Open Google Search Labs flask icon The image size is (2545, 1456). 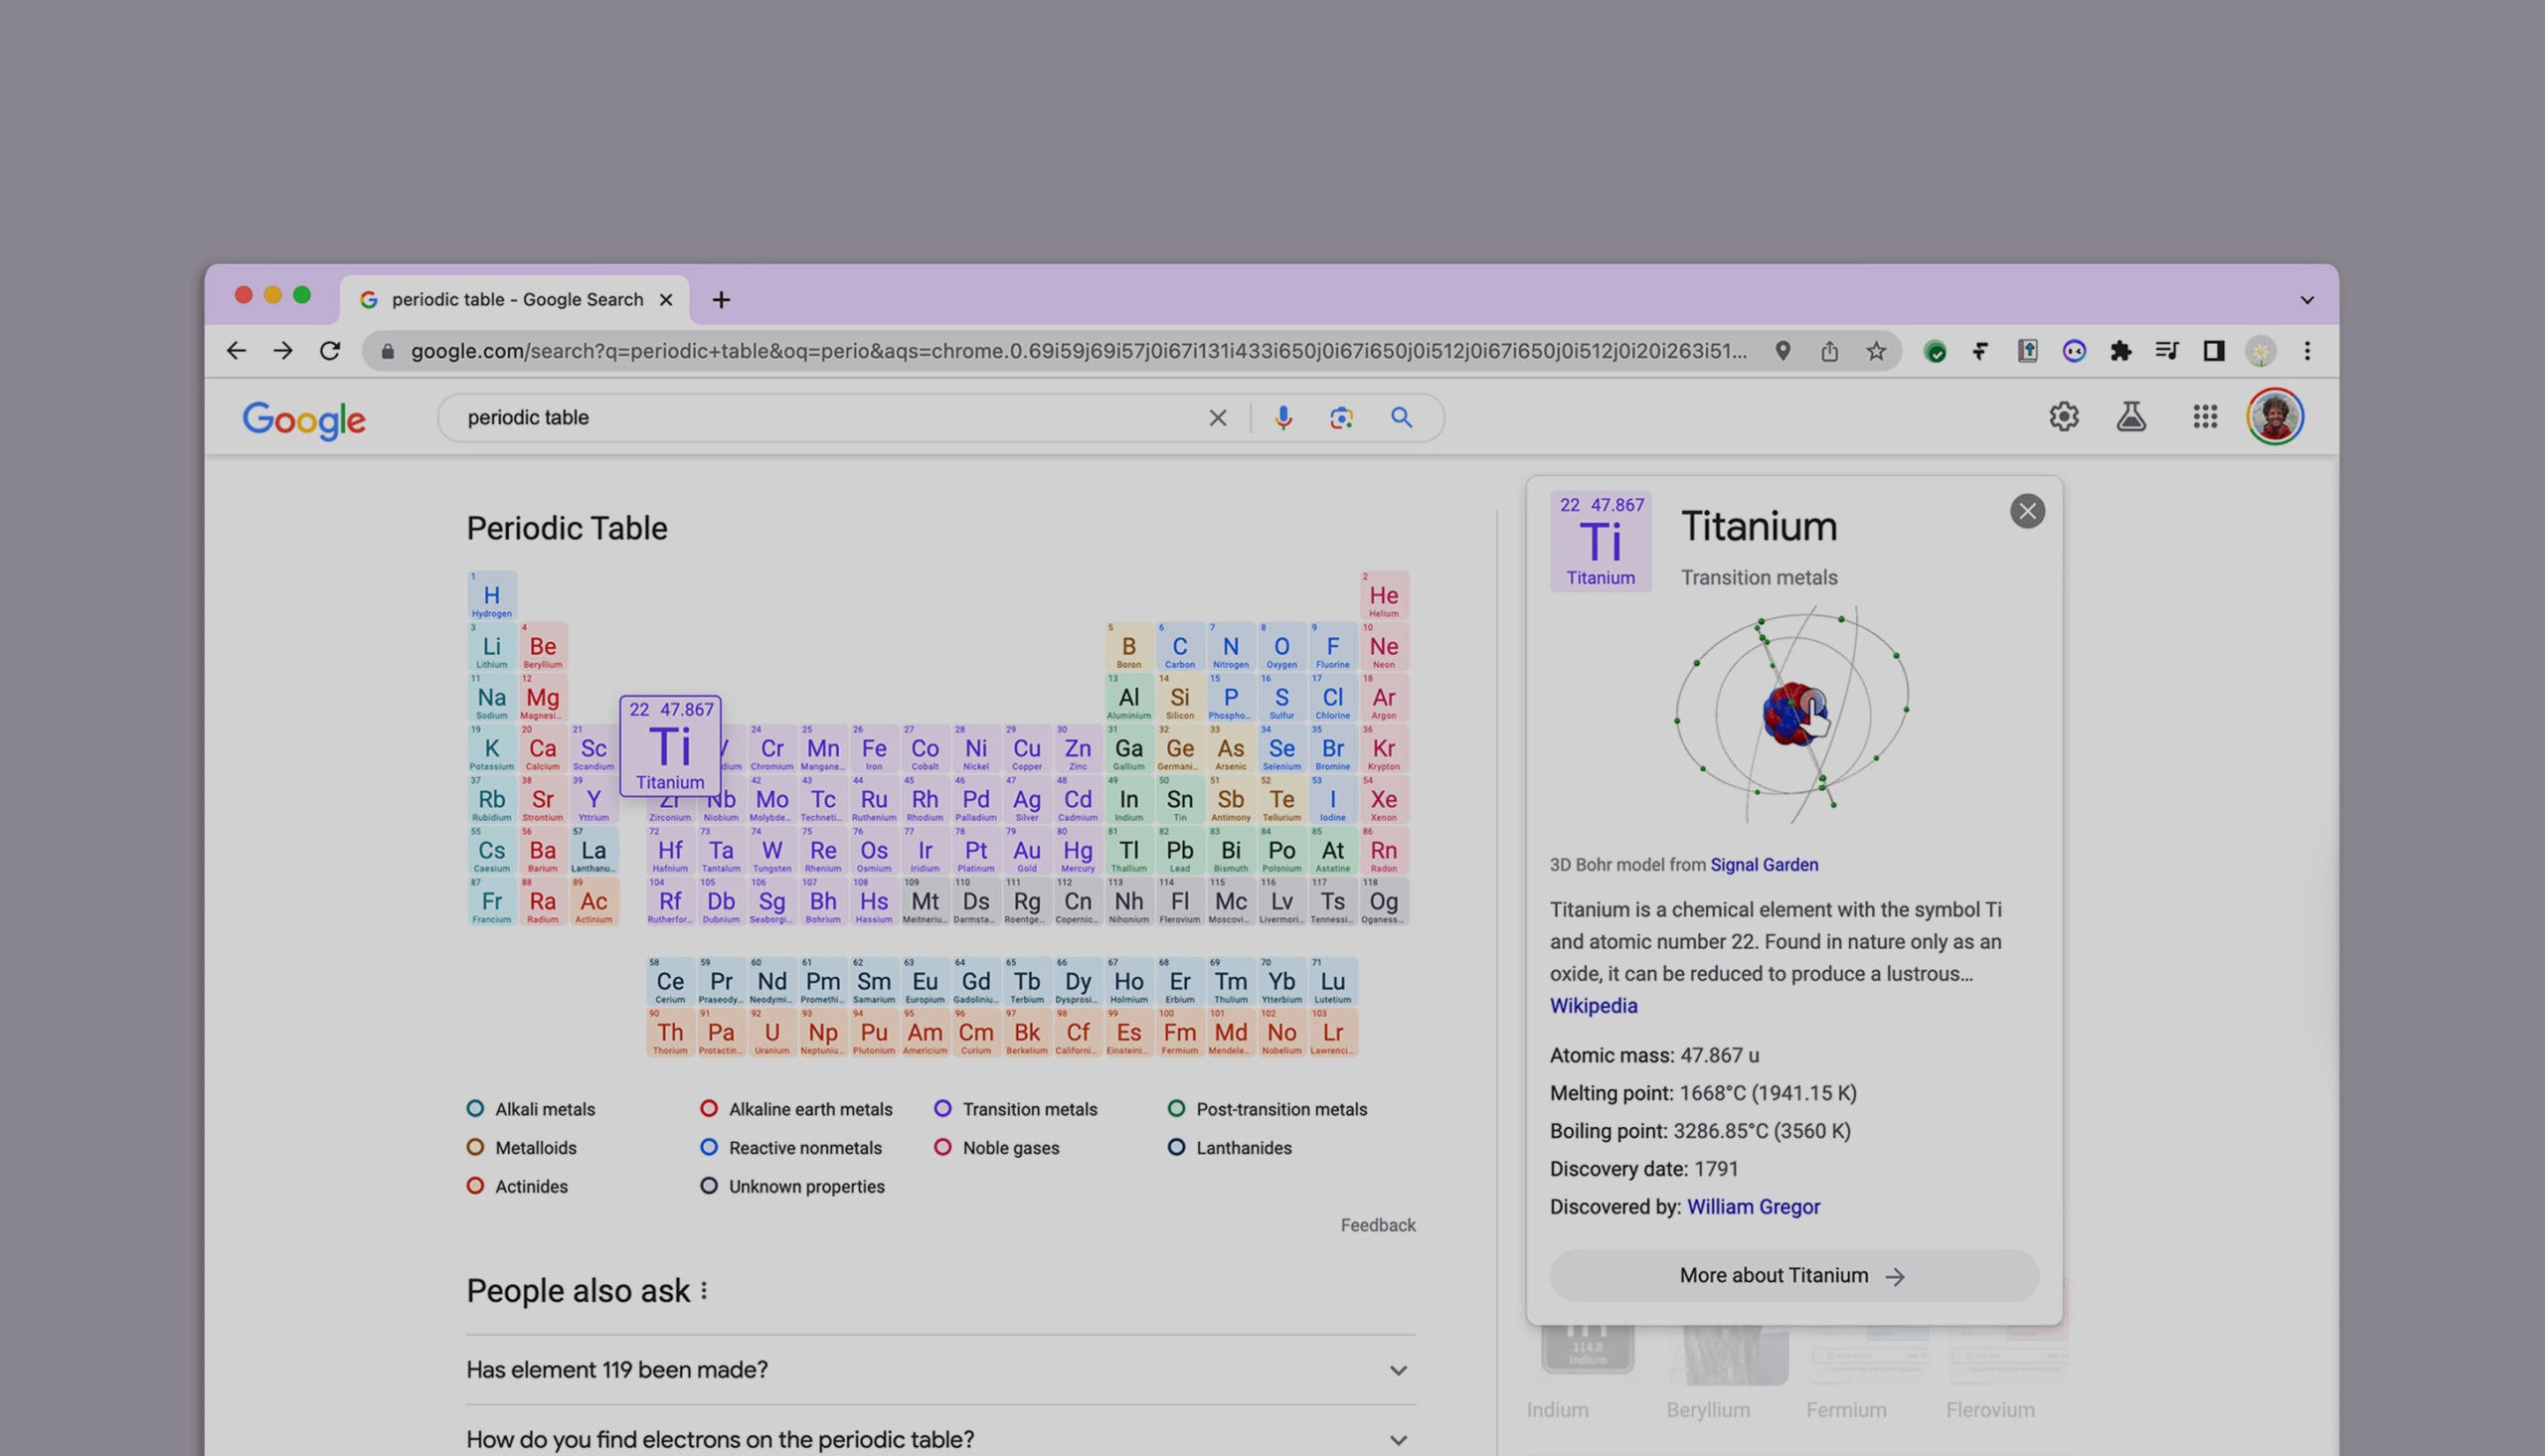click(2130, 417)
